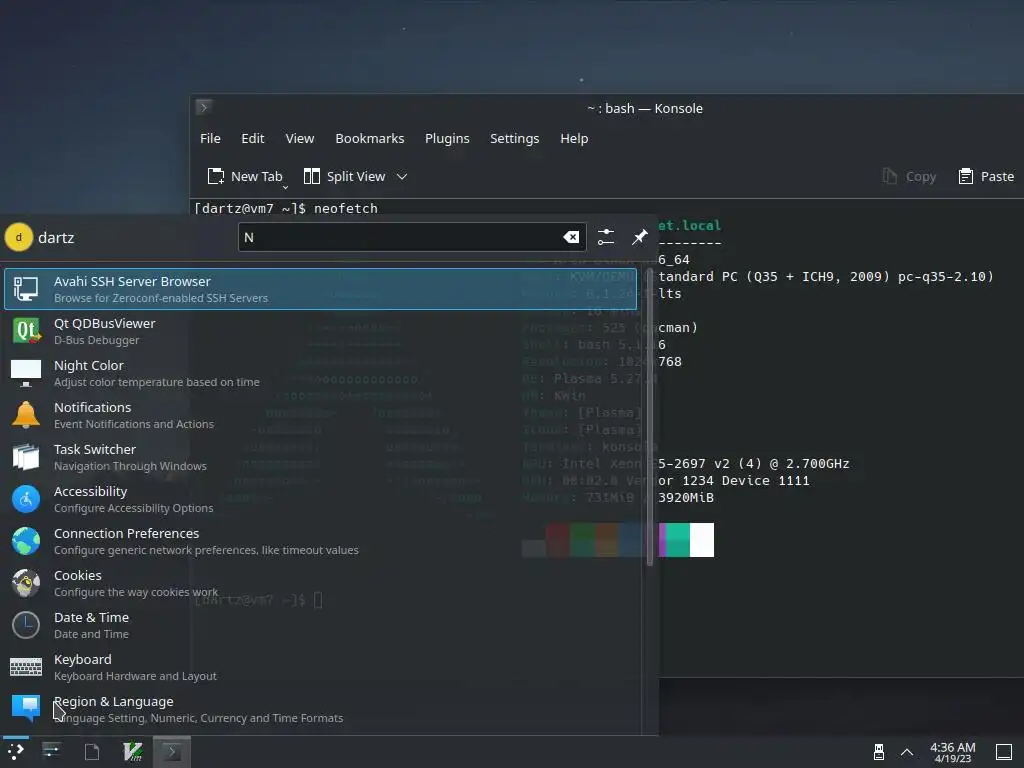This screenshot has width=1024, height=768.
Task: Open the Edit menu in Konsole
Action: pyautogui.click(x=253, y=138)
